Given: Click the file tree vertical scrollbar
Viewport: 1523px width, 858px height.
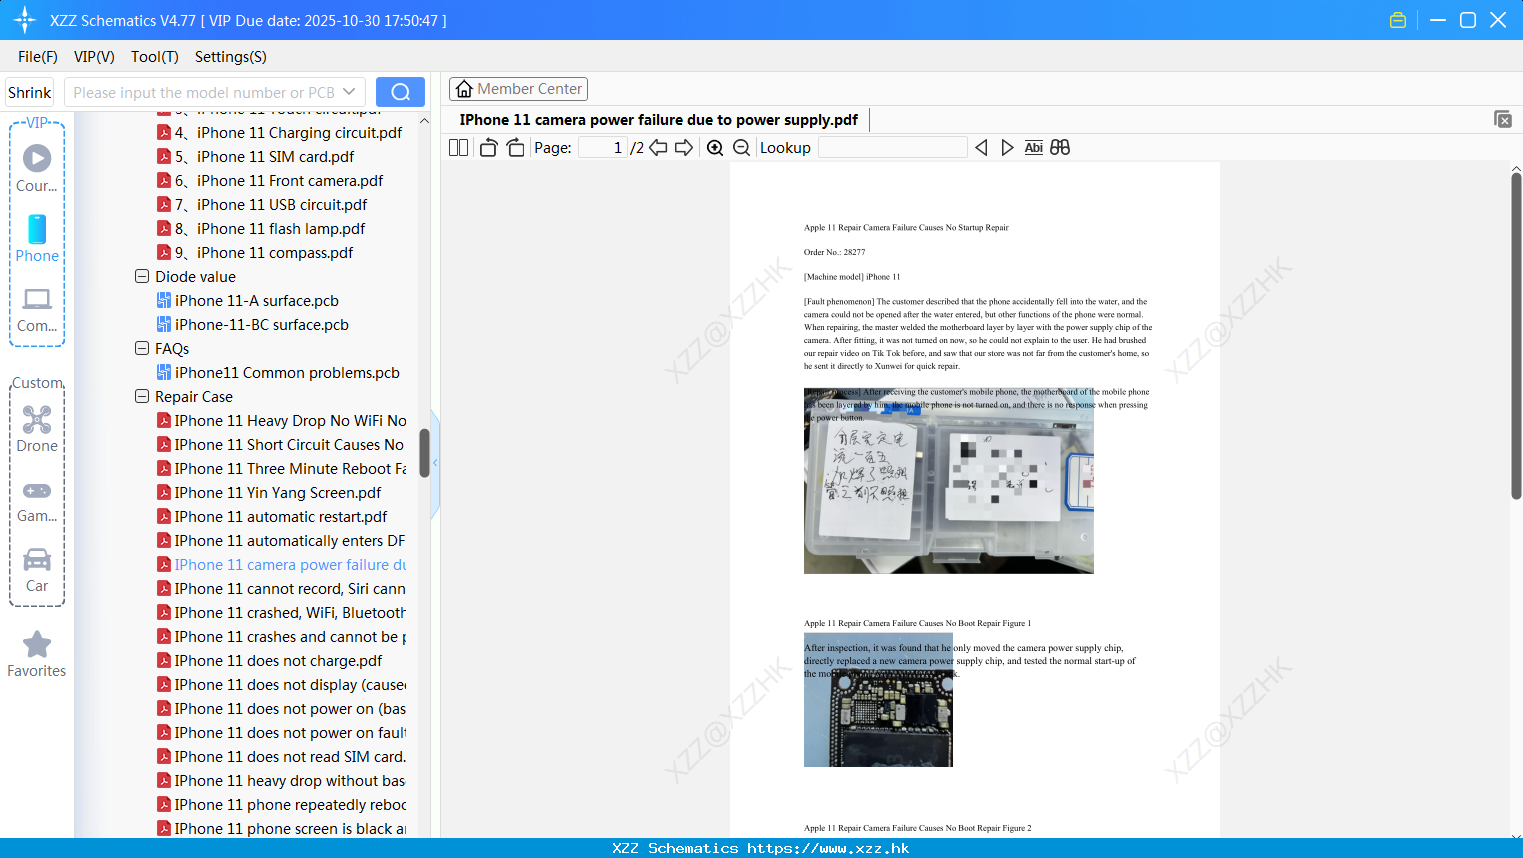Looking at the screenshot, I should click(424, 453).
